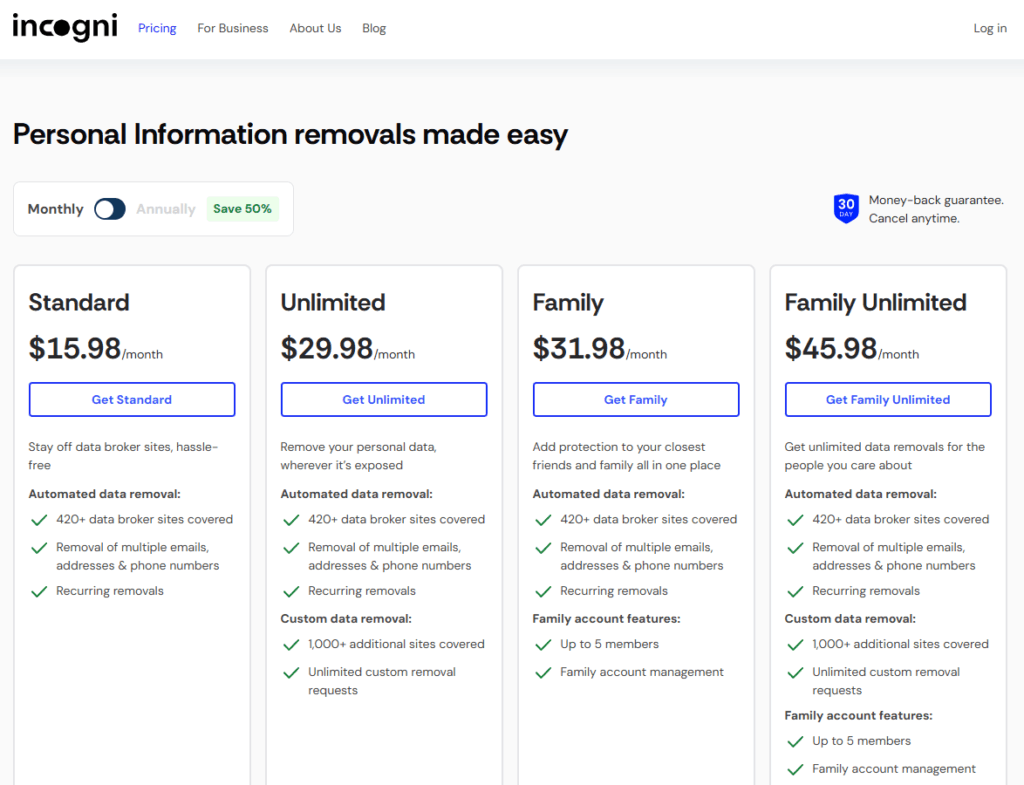The image size is (1024, 785).
Task: Click the 30-day money-back shield badge
Action: tap(846, 209)
